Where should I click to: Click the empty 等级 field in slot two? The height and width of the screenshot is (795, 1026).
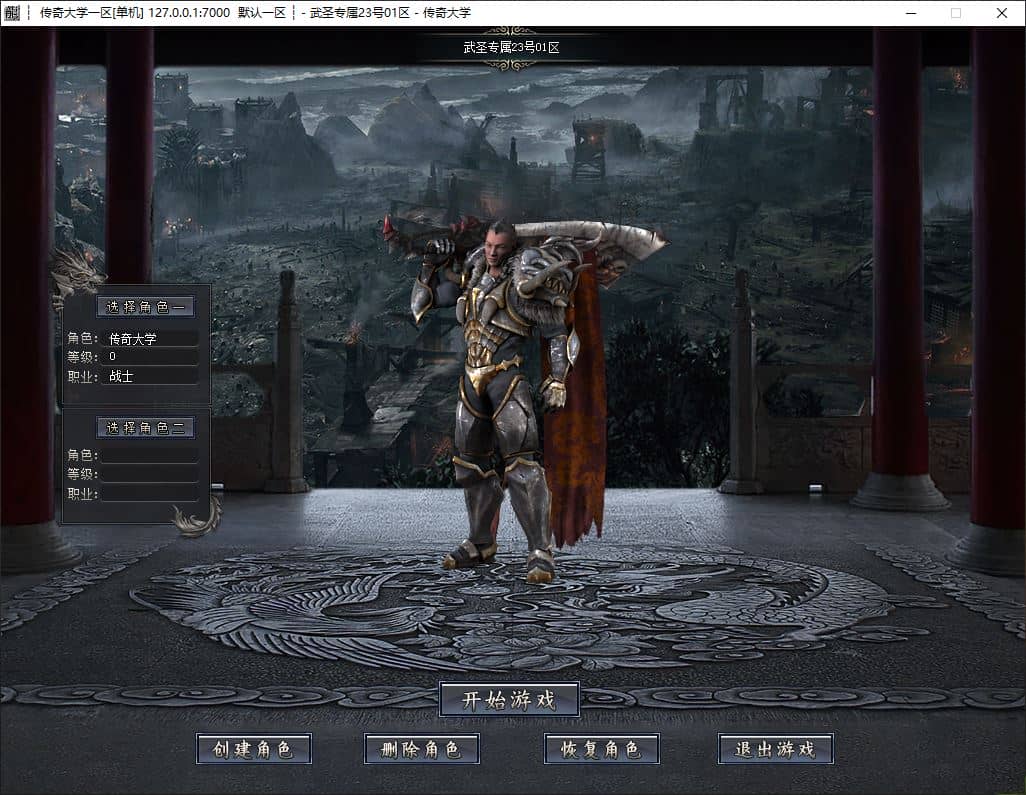150,474
